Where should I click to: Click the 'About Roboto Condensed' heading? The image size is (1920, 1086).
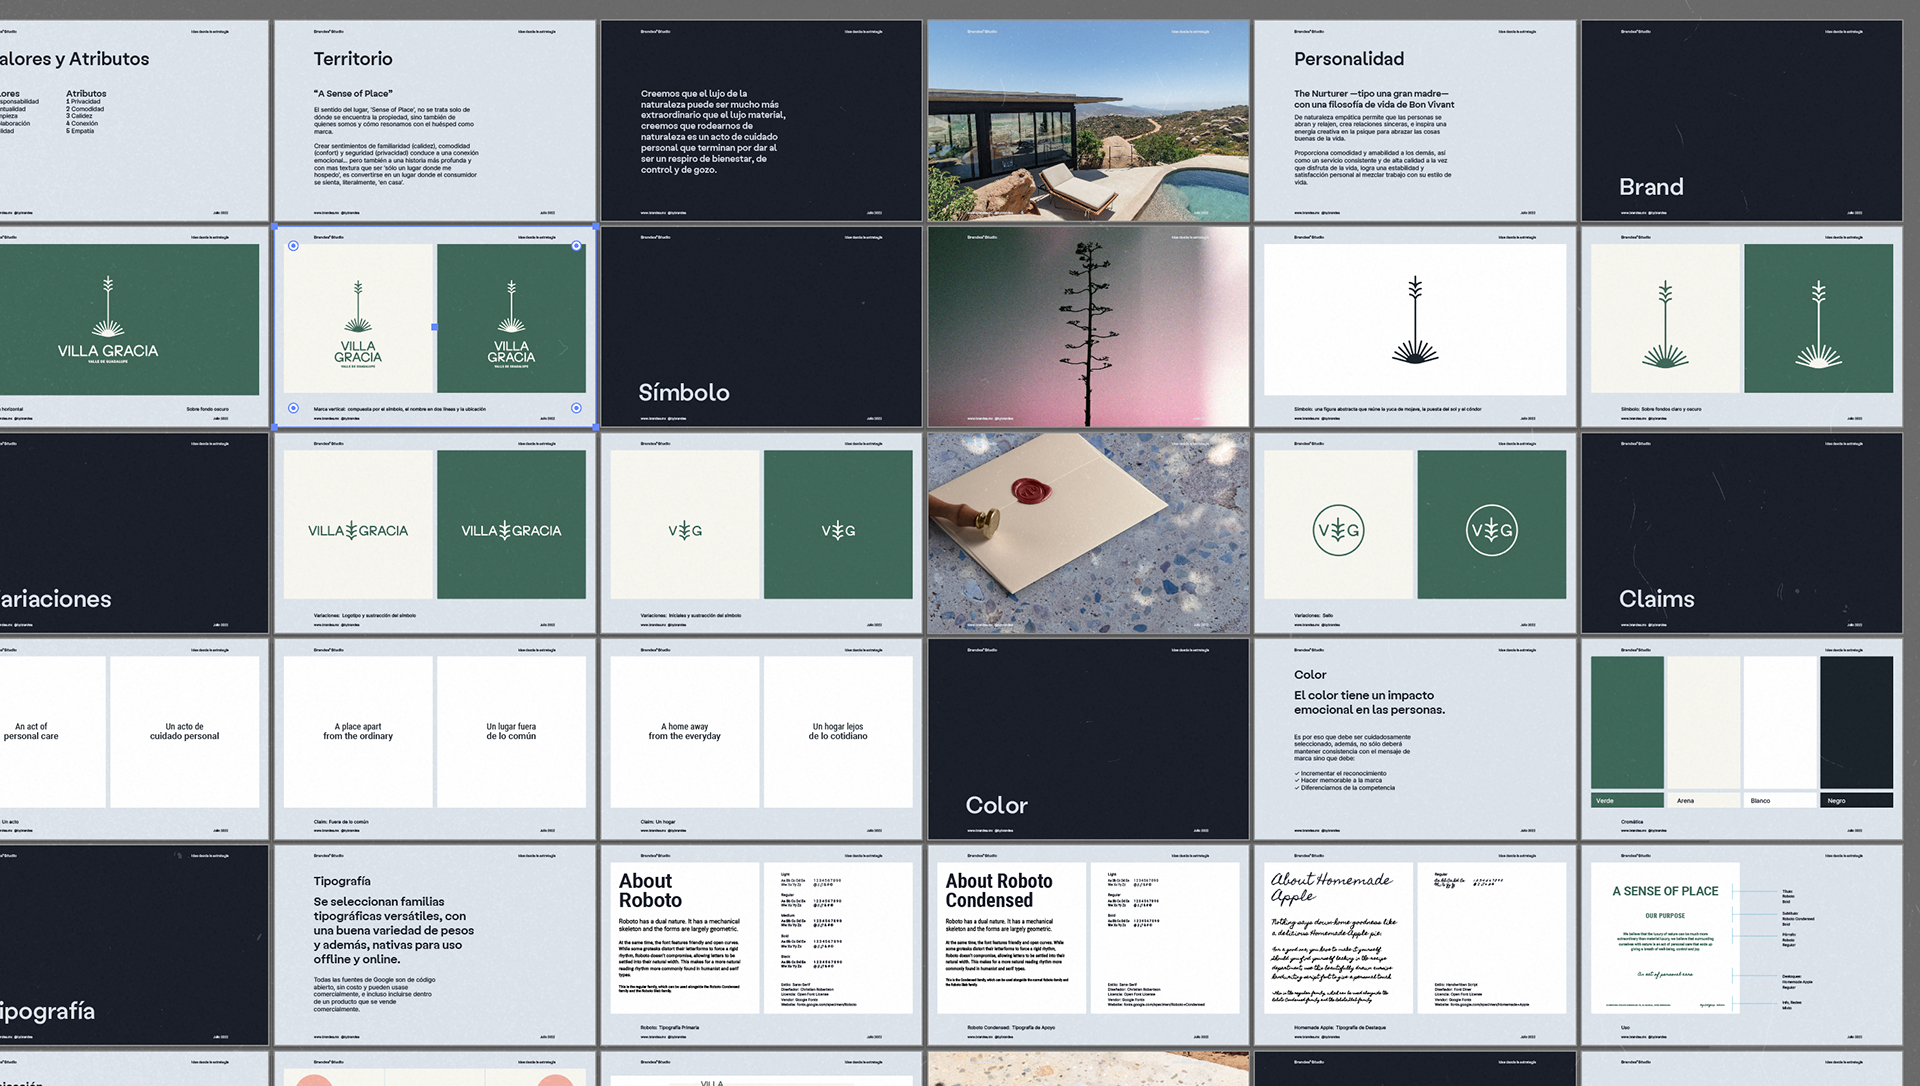point(999,890)
